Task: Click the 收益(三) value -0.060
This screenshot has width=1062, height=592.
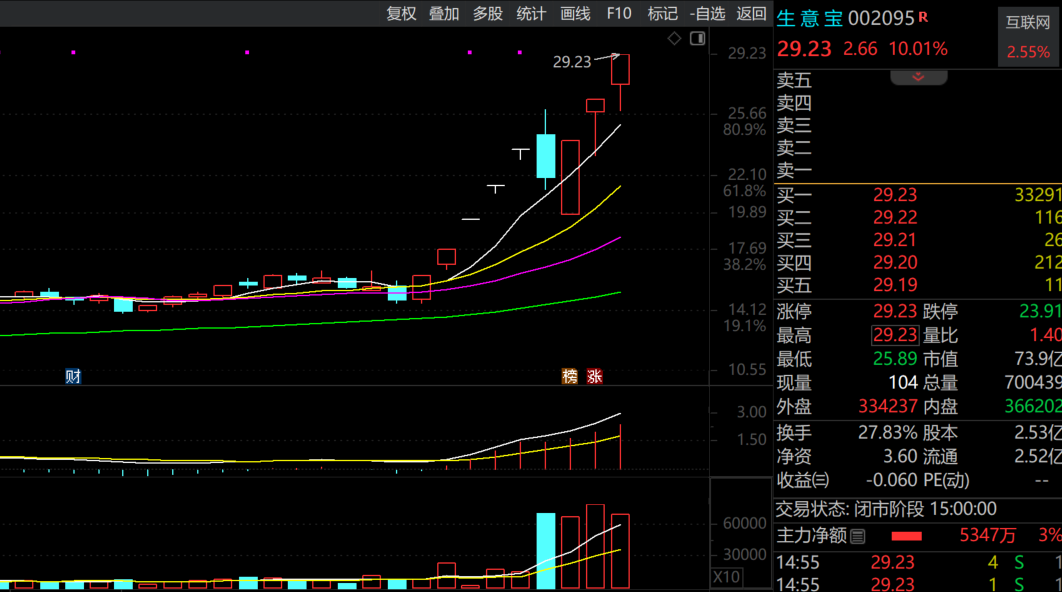Action: pos(891,480)
